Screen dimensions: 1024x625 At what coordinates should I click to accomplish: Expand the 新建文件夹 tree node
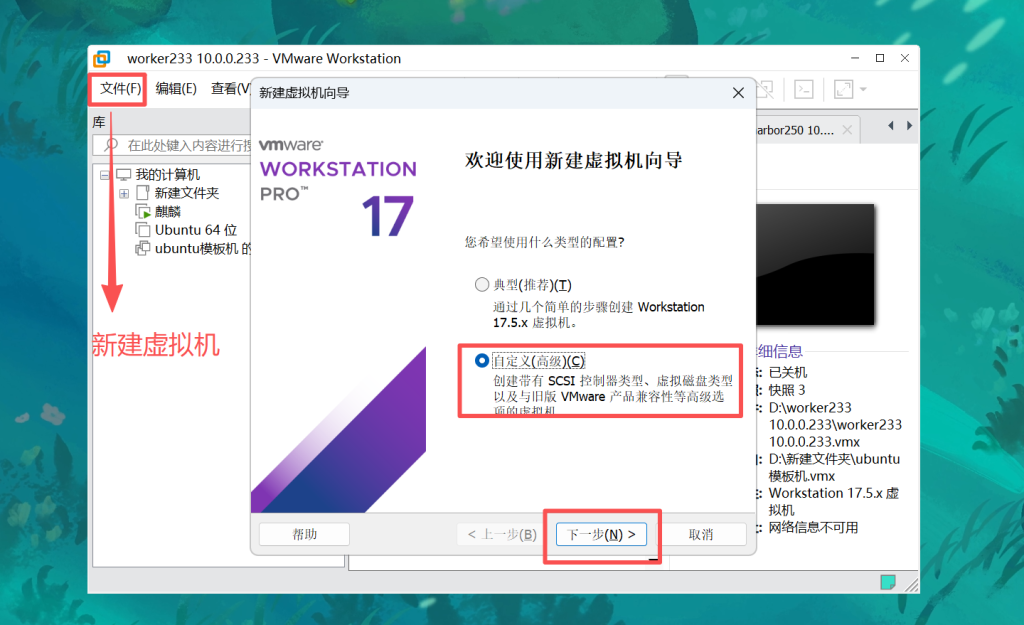pyautogui.click(x=124, y=193)
